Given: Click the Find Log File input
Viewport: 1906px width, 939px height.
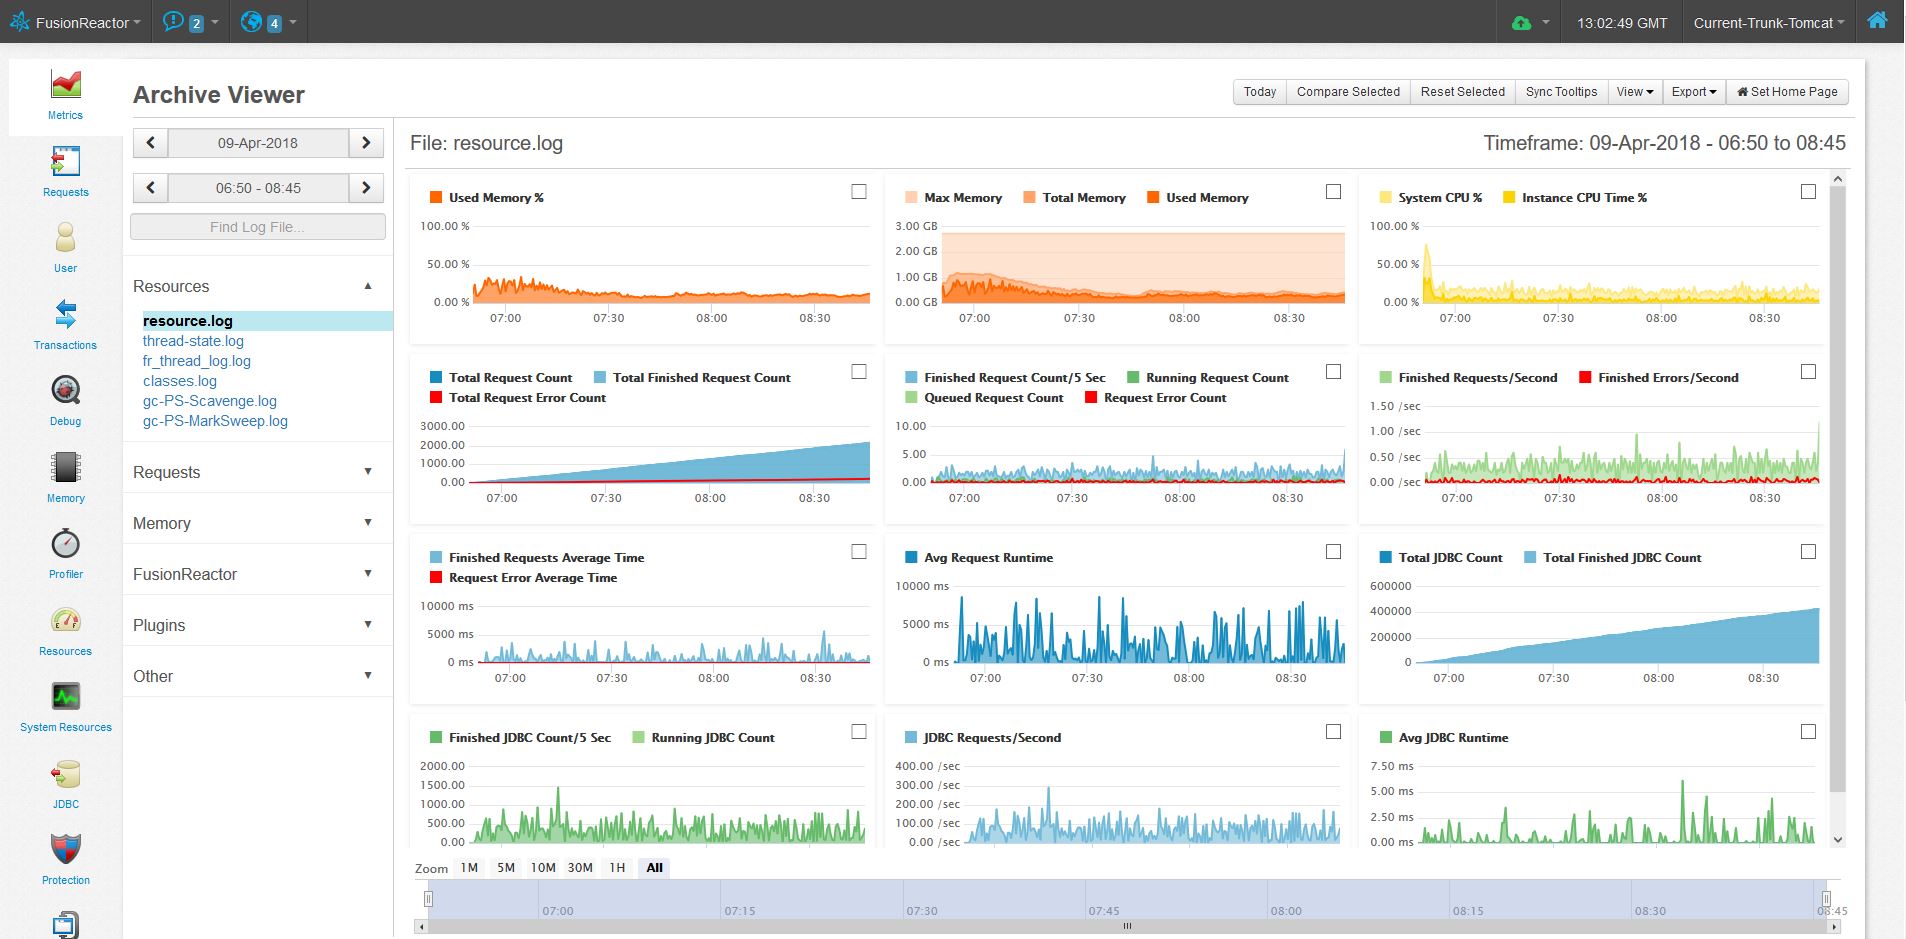Looking at the screenshot, I should [x=257, y=227].
